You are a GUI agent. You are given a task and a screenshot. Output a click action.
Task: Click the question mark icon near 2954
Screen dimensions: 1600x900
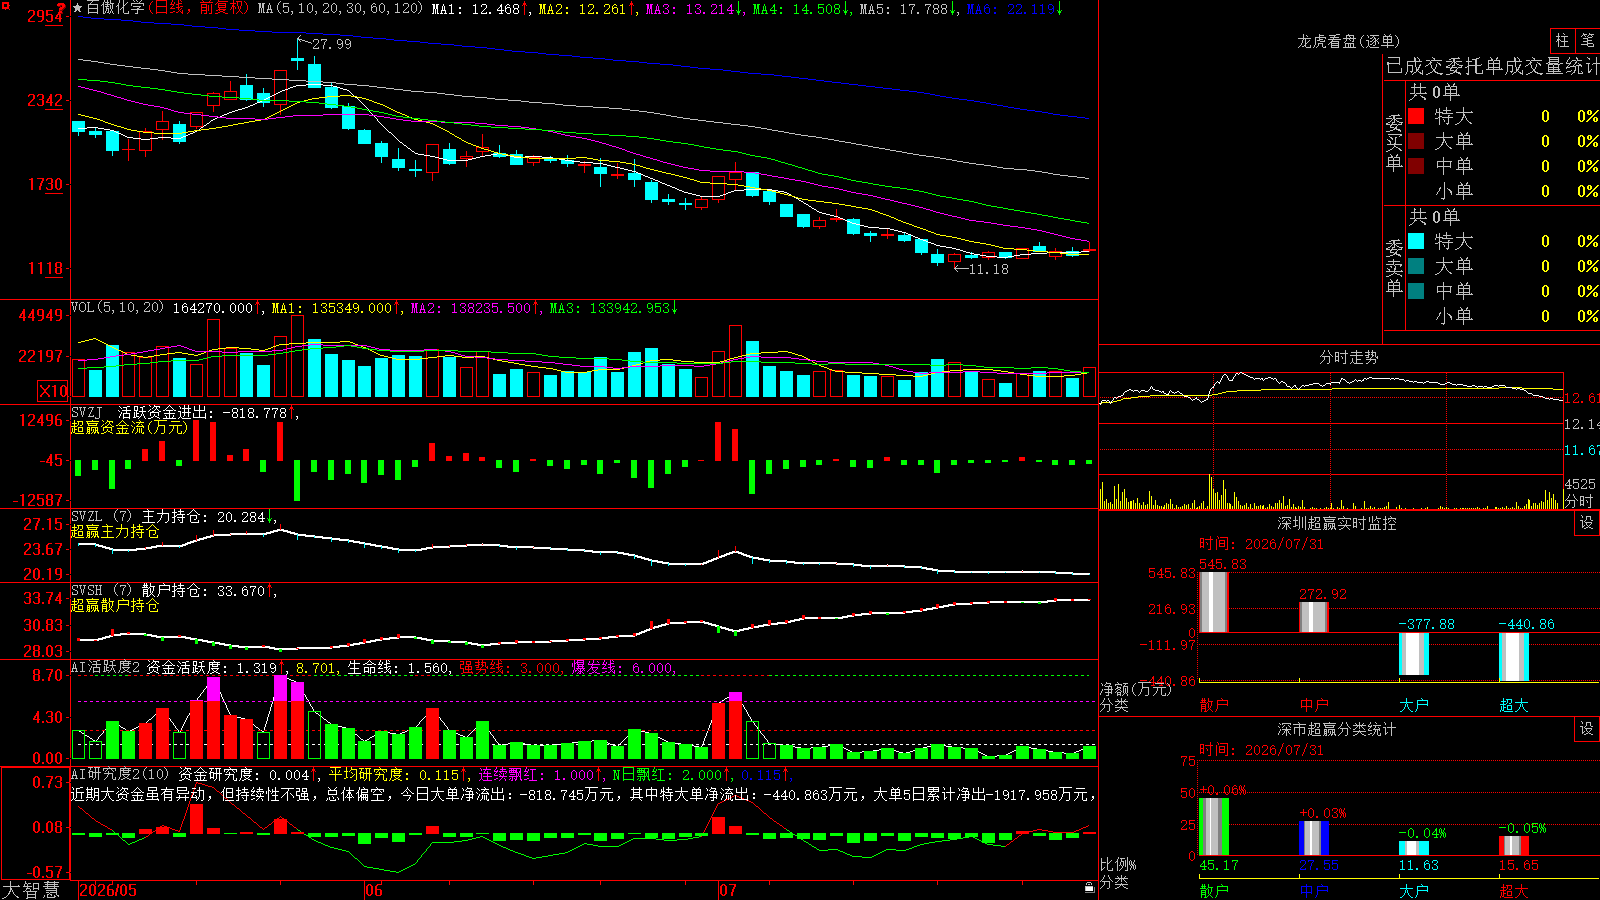click(x=61, y=8)
